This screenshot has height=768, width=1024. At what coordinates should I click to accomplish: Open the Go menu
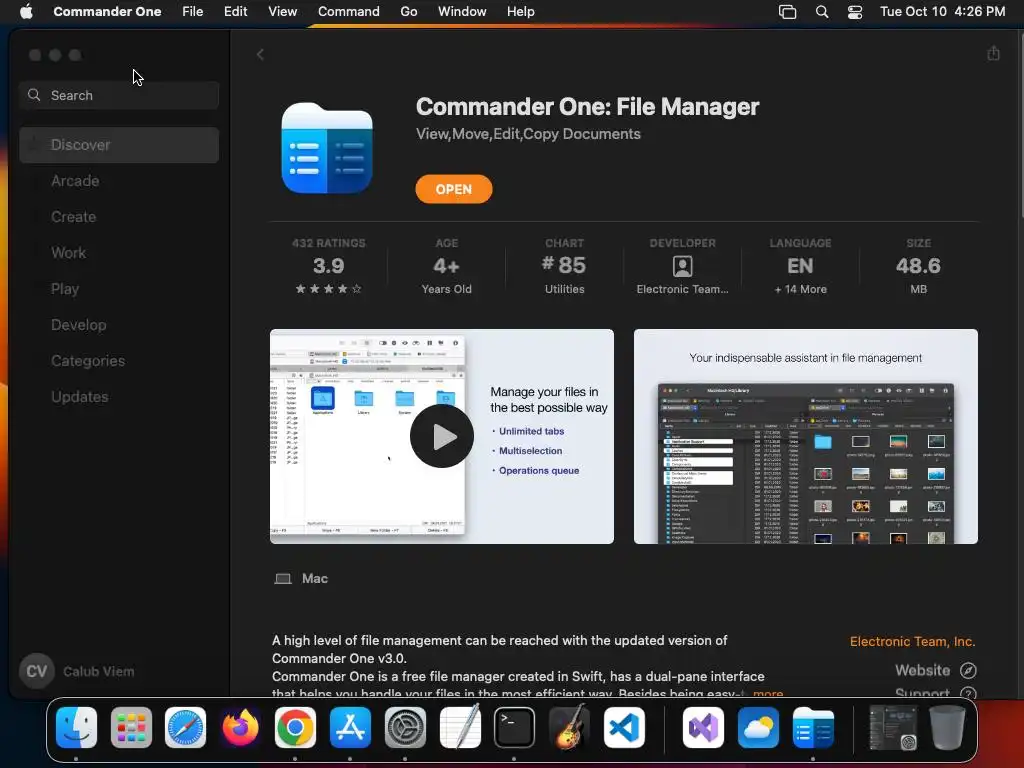pos(409,12)
